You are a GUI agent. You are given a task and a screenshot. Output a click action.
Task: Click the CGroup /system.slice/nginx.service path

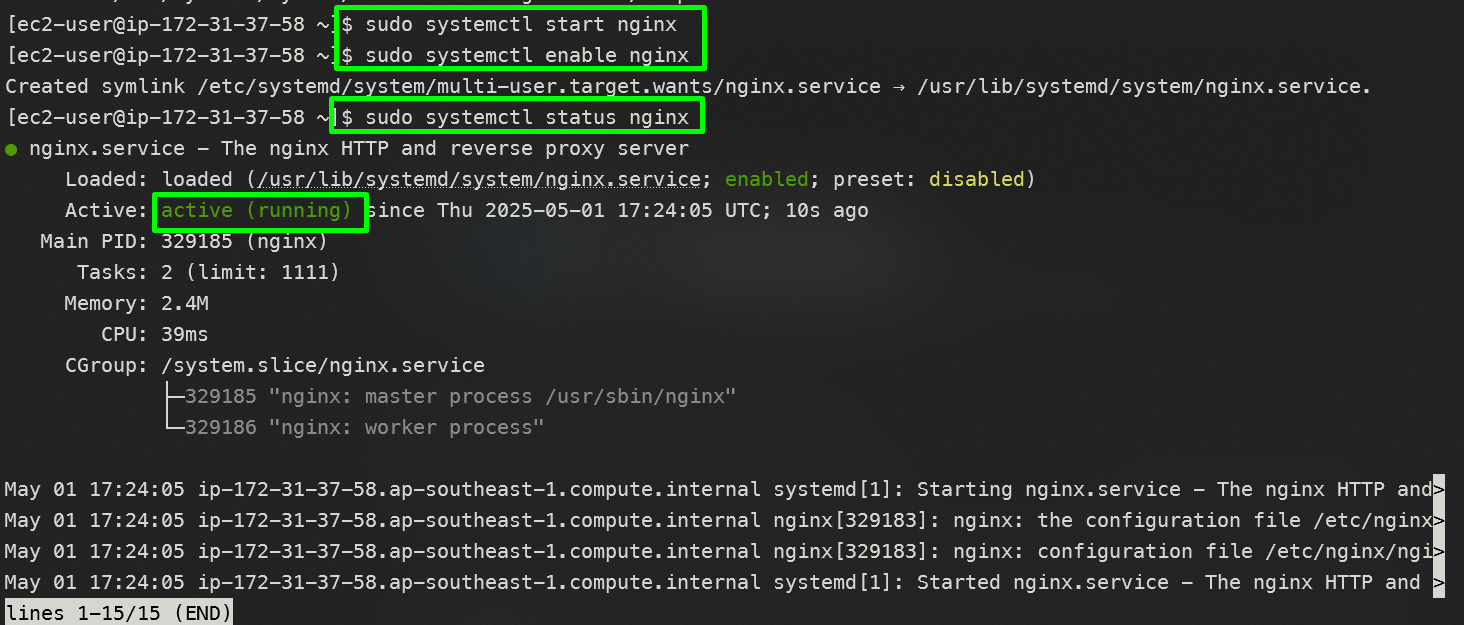point(323,365)
